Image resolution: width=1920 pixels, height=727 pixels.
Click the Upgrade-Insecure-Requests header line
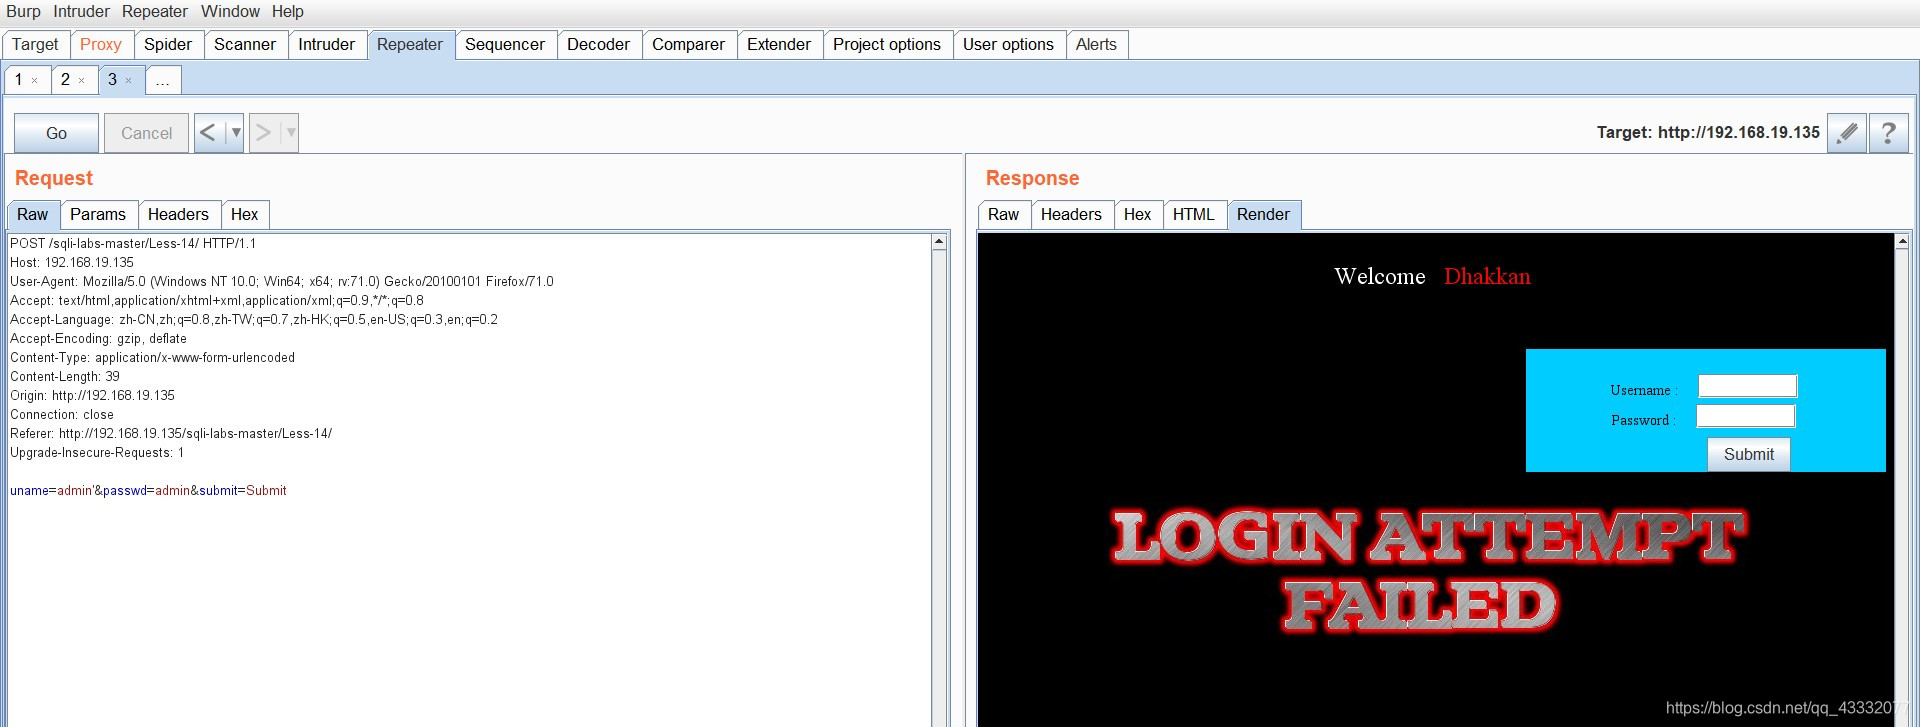(x=97, y=452)
